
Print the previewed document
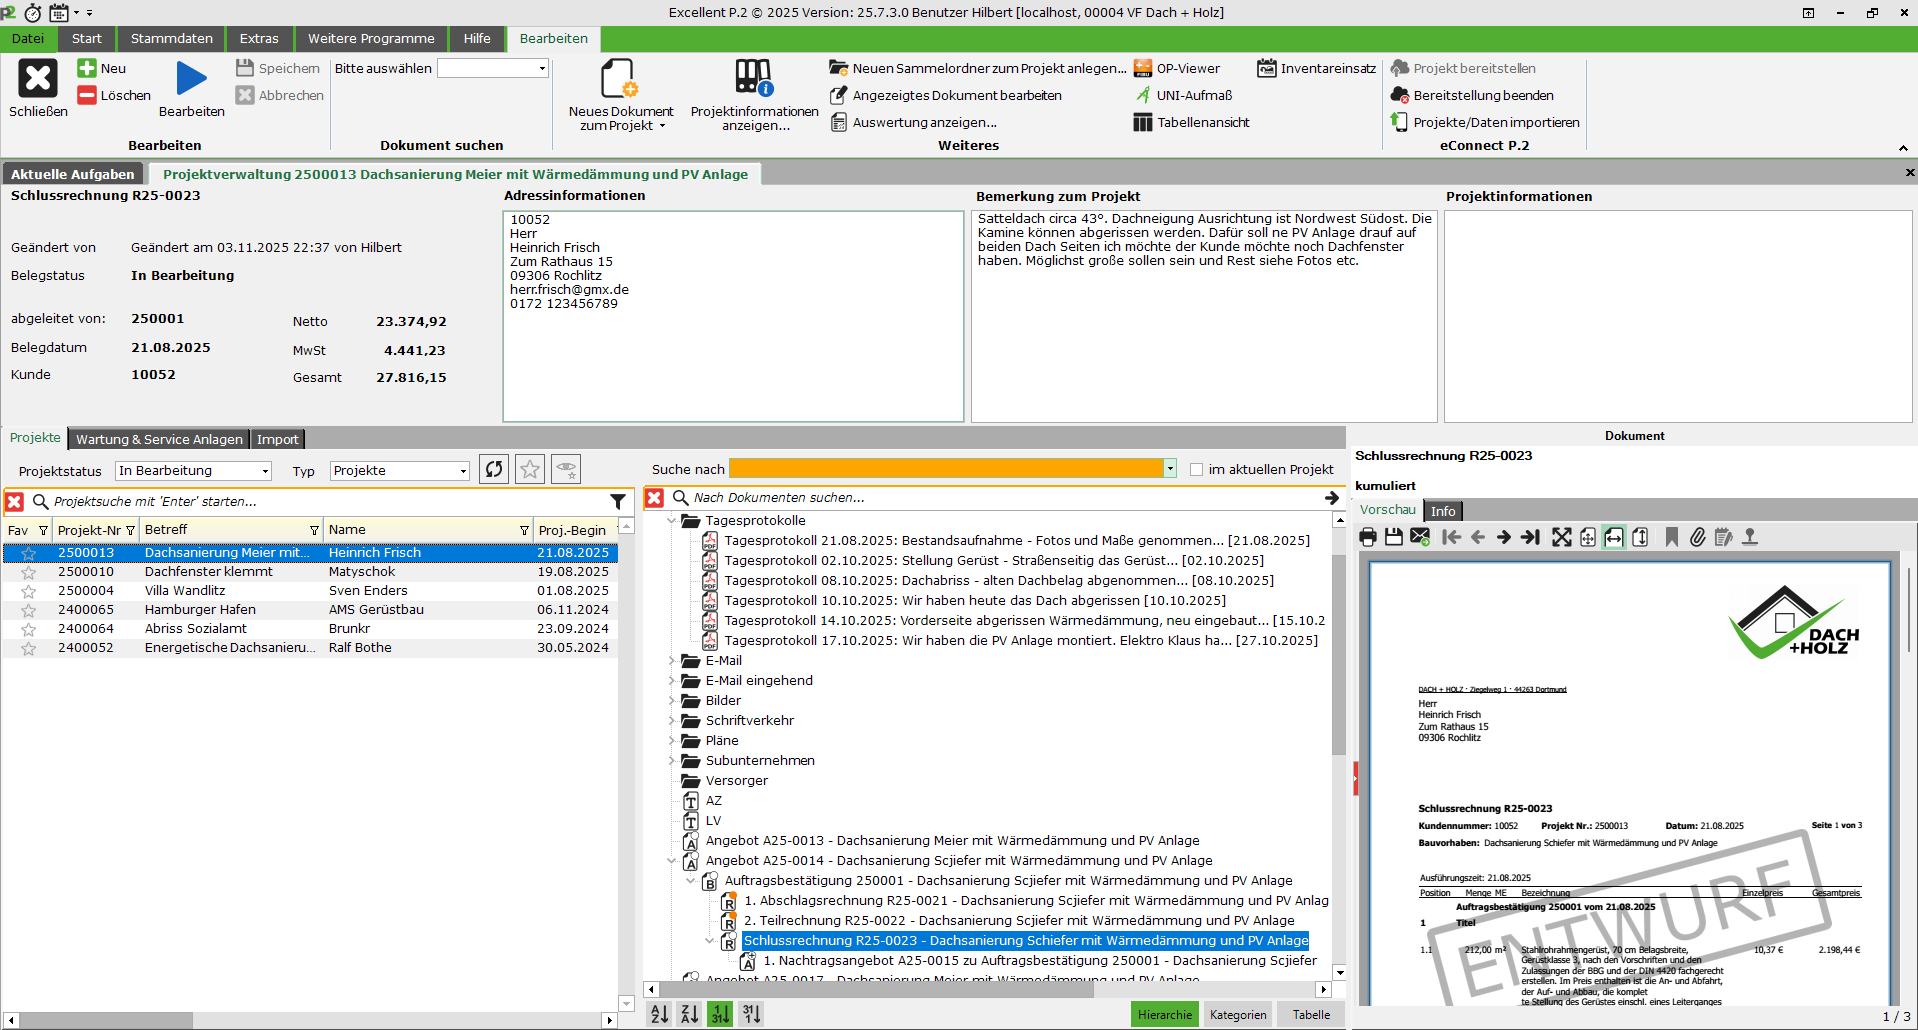tap(1367, 538)
